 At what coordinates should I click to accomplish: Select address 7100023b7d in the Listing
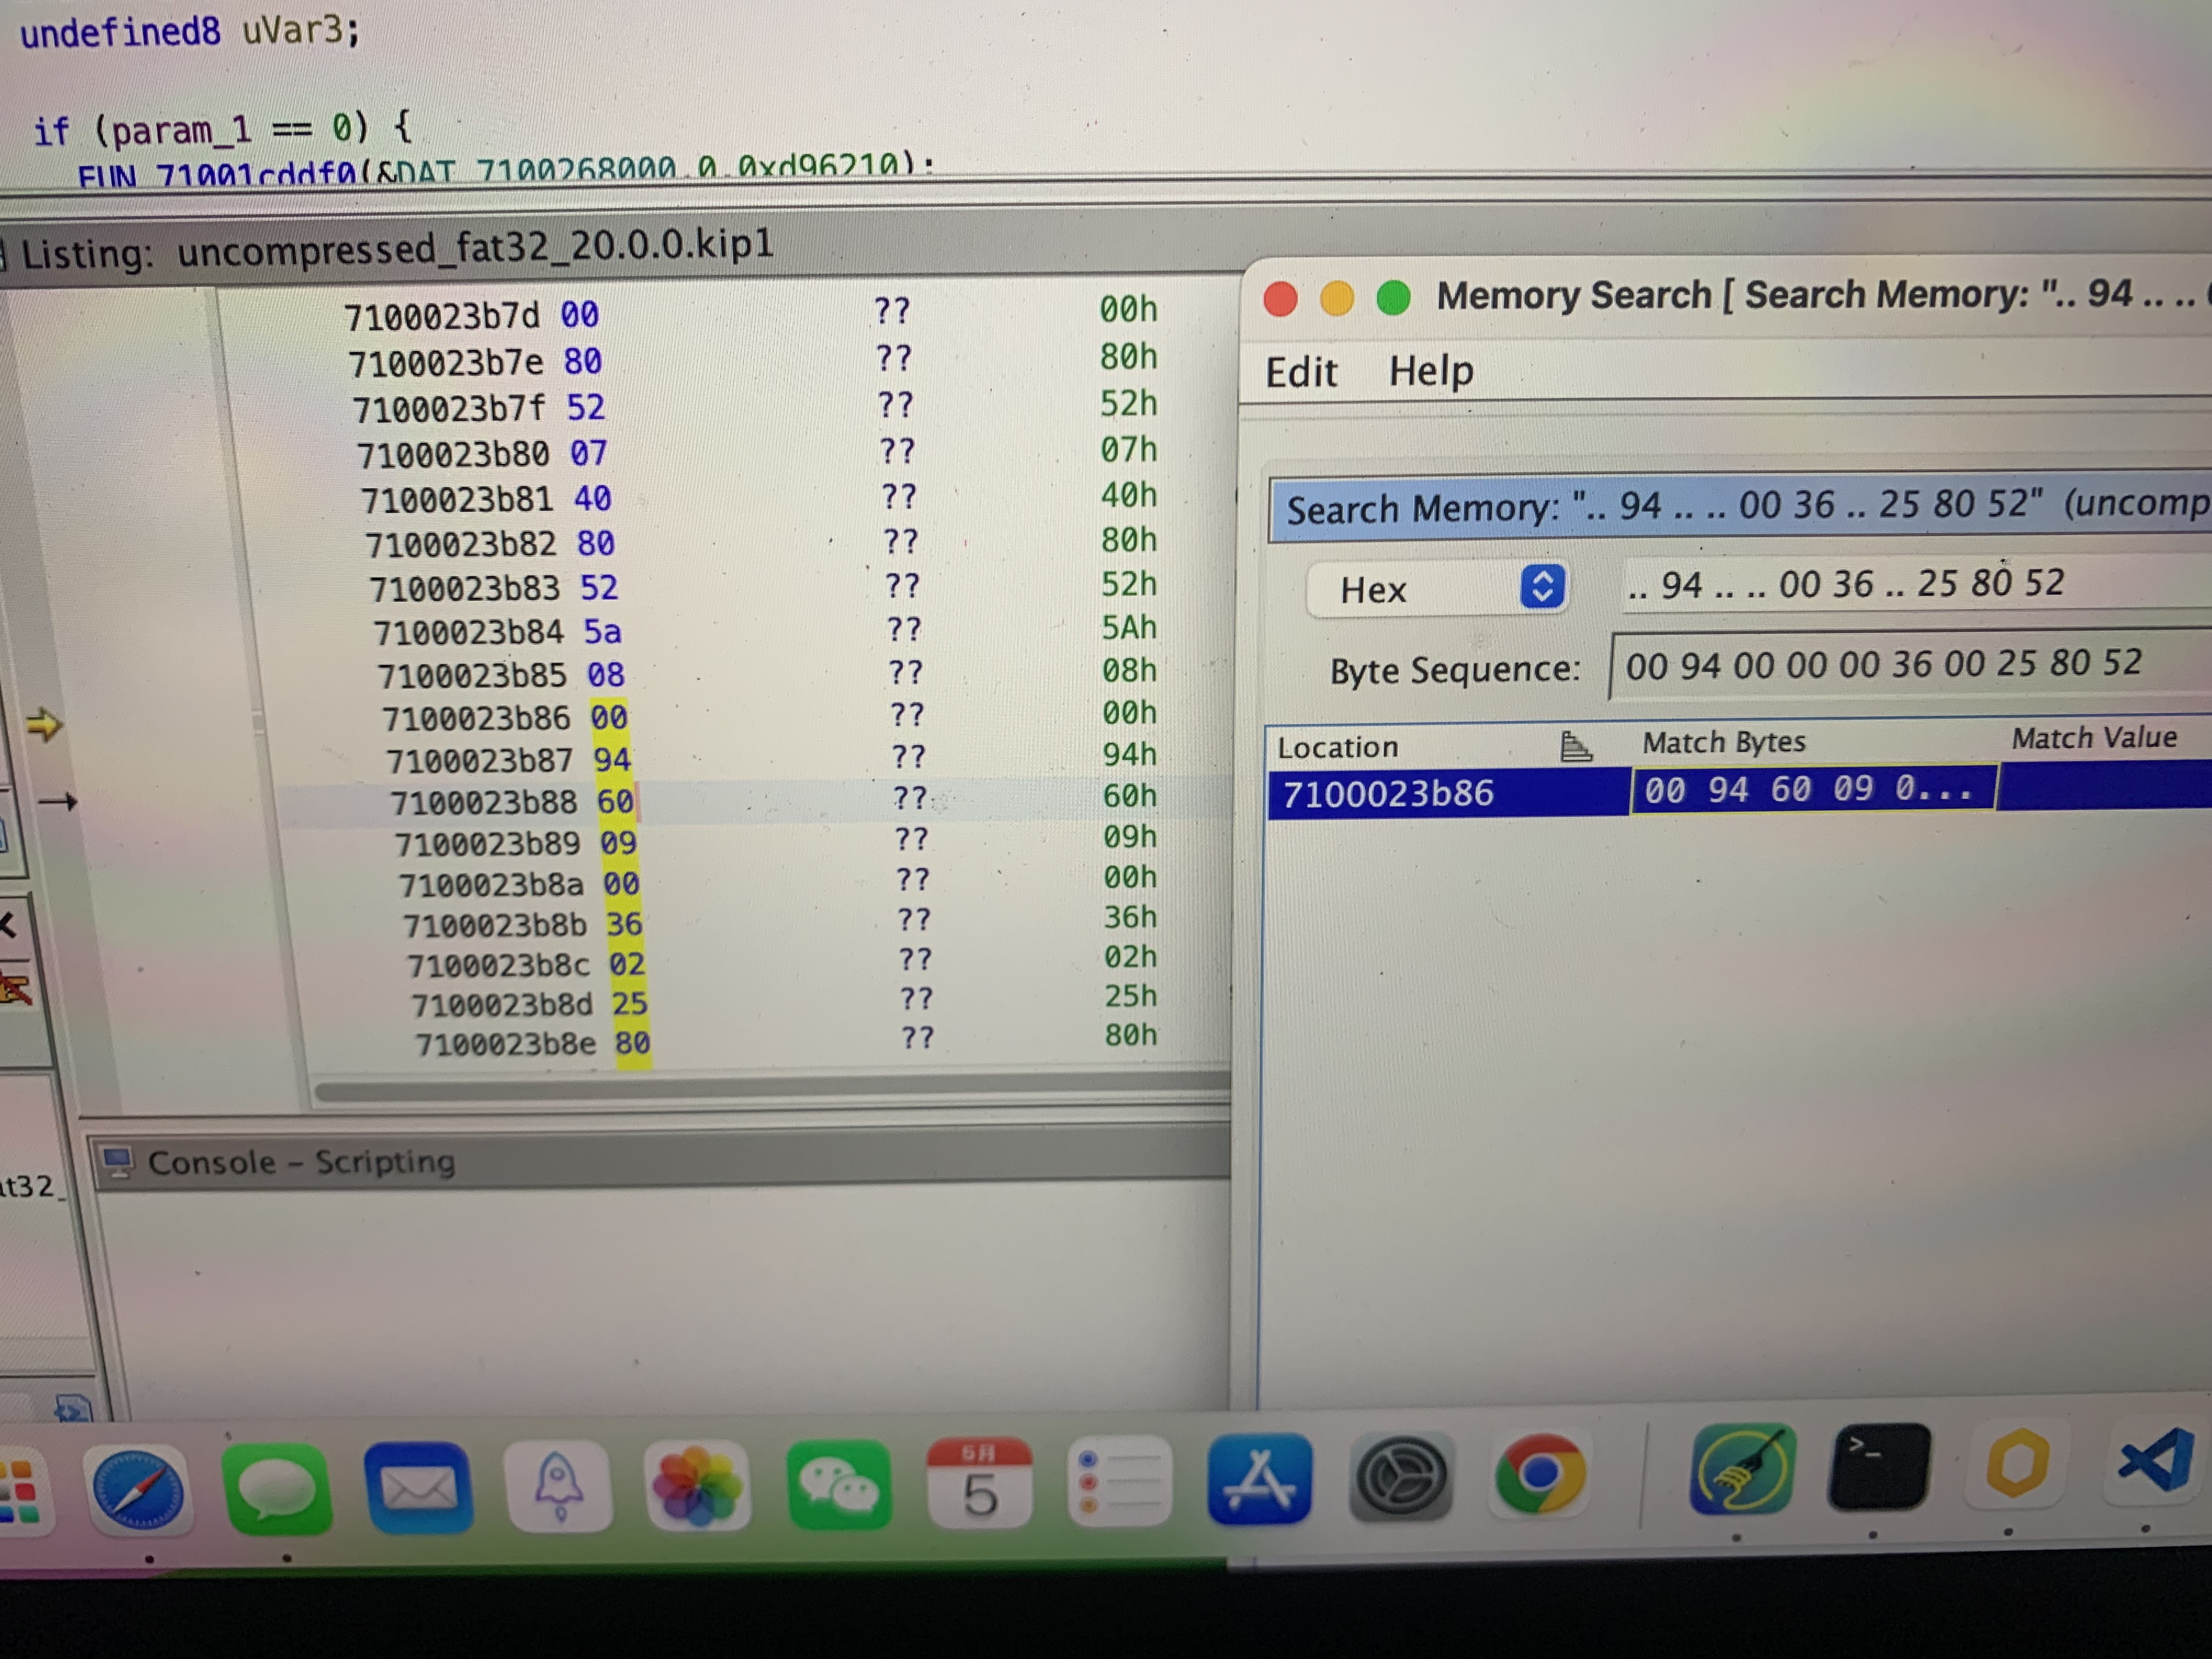[442, 316]
